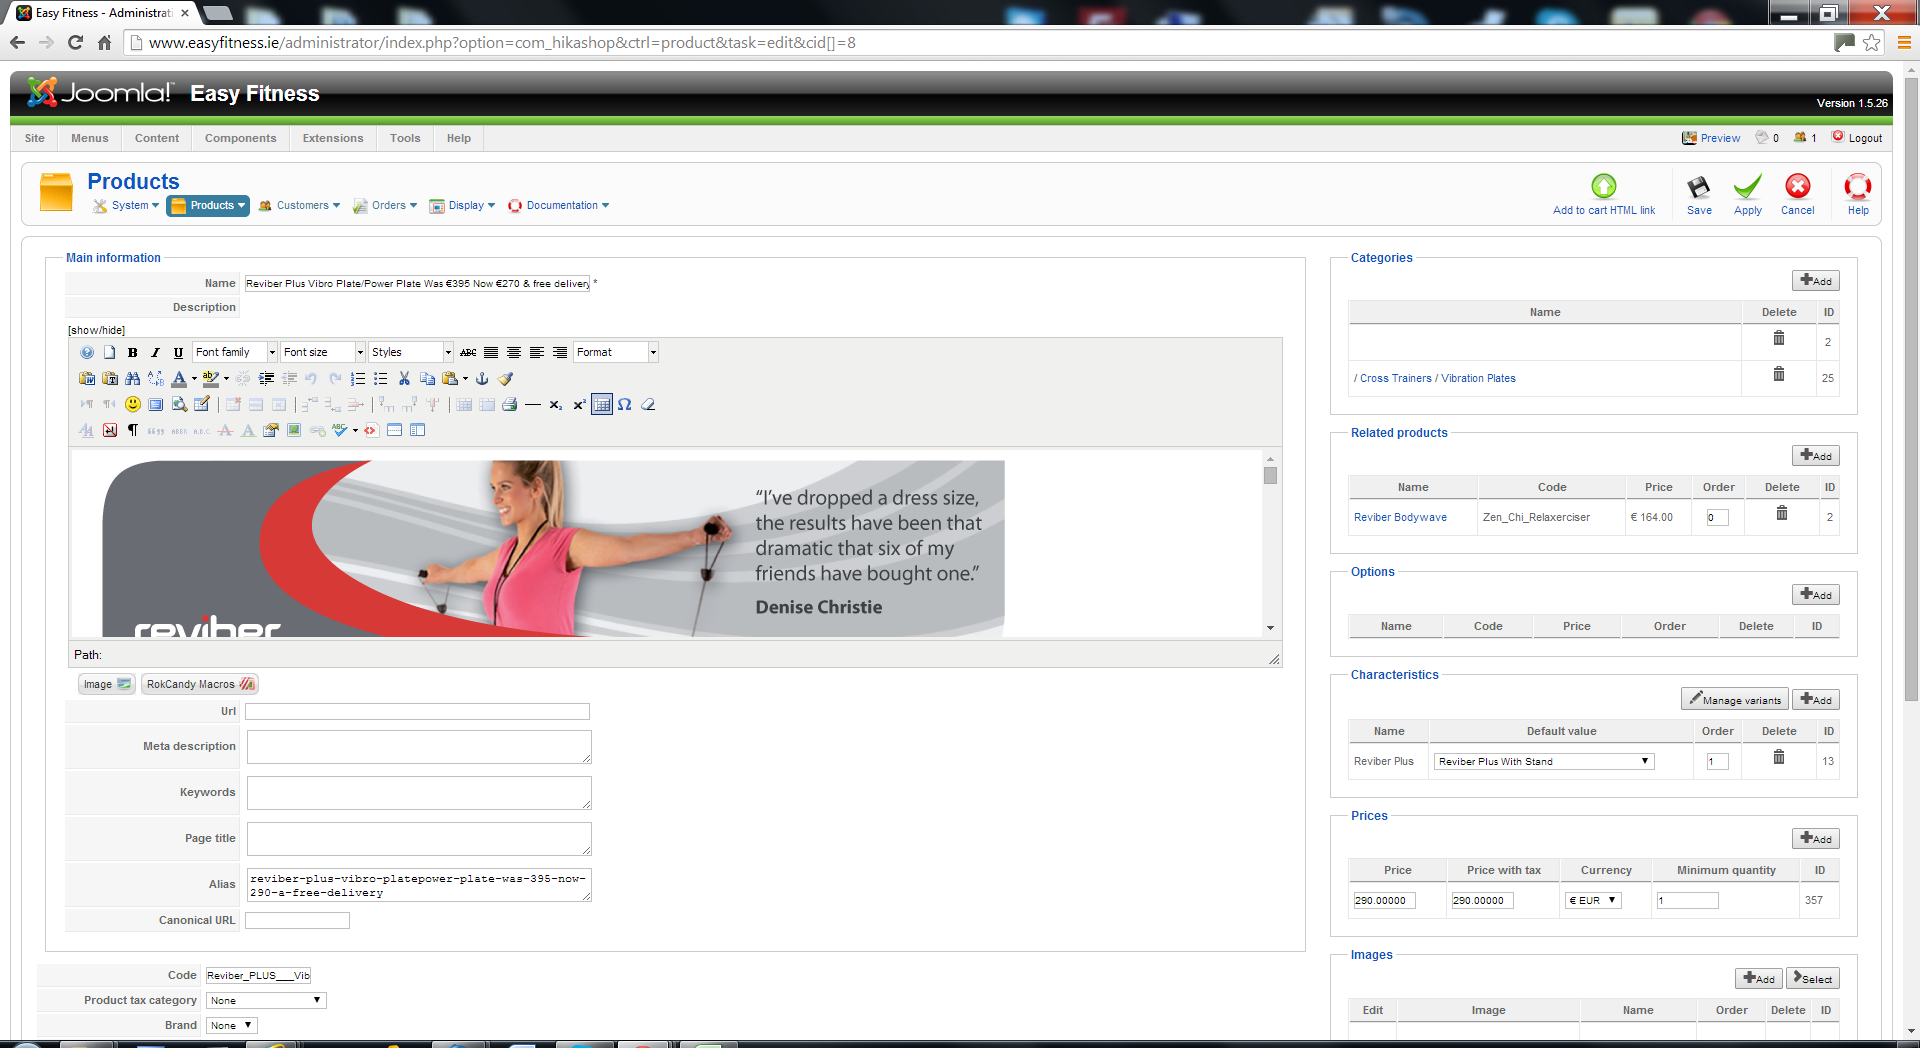Expand the HikaShop System menu
Image resolution: width=1920 pixels, height=1048 pixels.
tap(126, 206)
